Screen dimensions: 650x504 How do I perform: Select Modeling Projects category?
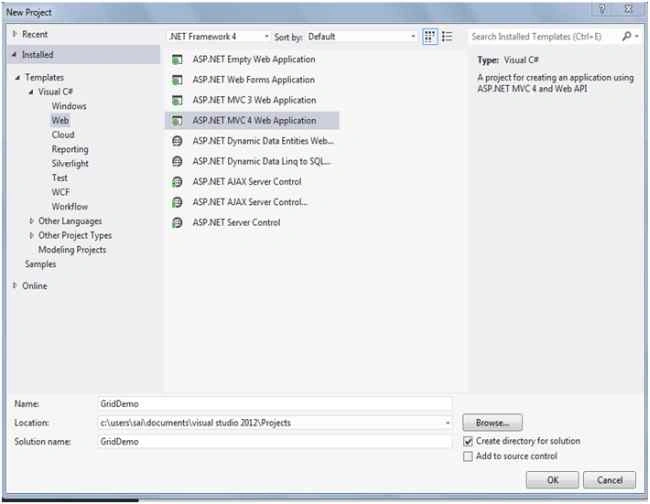point(72,250)
